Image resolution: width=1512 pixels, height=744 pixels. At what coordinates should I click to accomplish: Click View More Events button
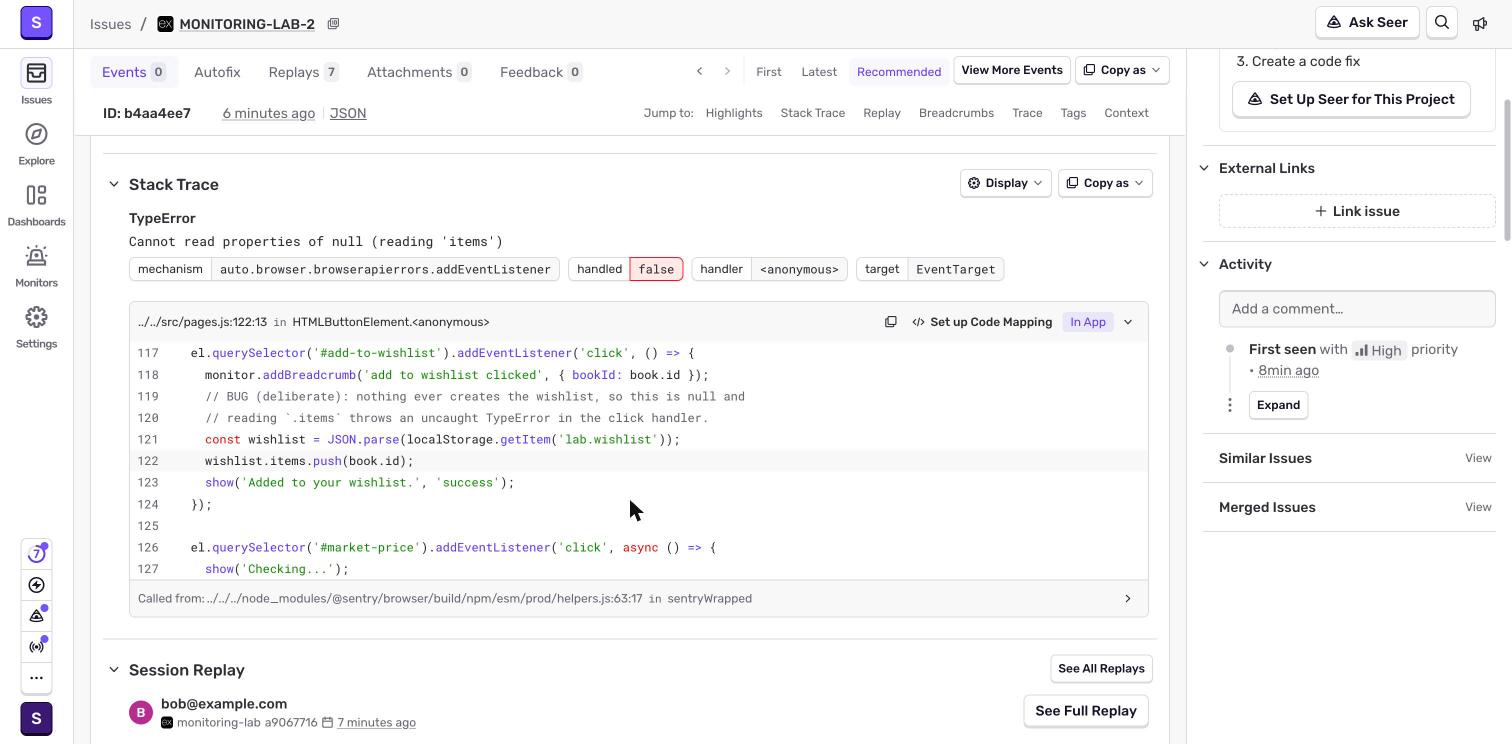[x=1012, y=70]
